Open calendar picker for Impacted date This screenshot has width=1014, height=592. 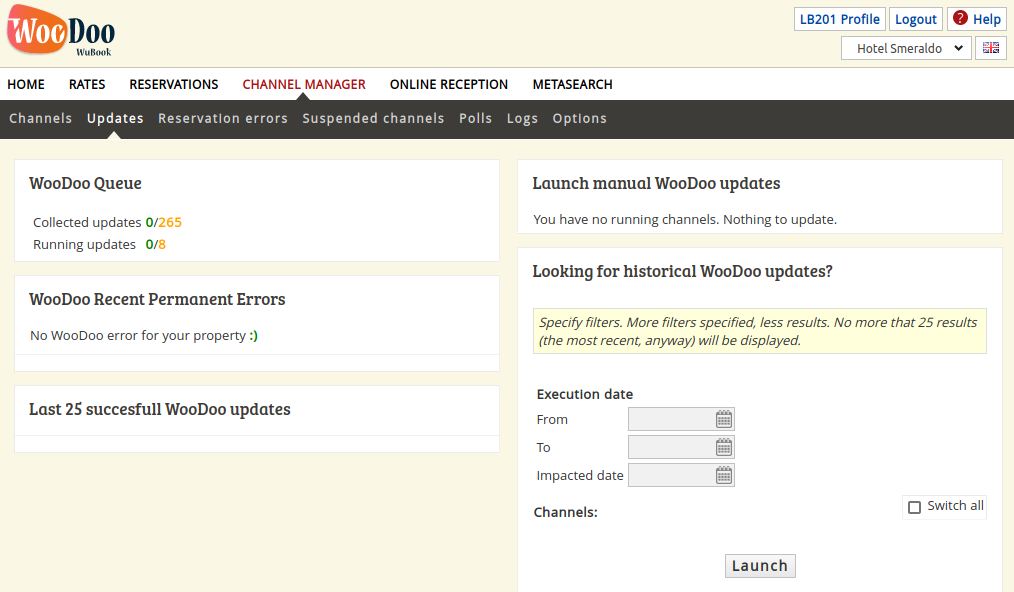point(724,476)
